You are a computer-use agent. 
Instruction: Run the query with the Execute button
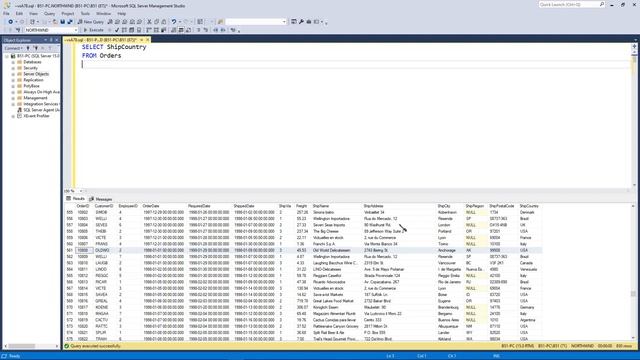point(93,30)
